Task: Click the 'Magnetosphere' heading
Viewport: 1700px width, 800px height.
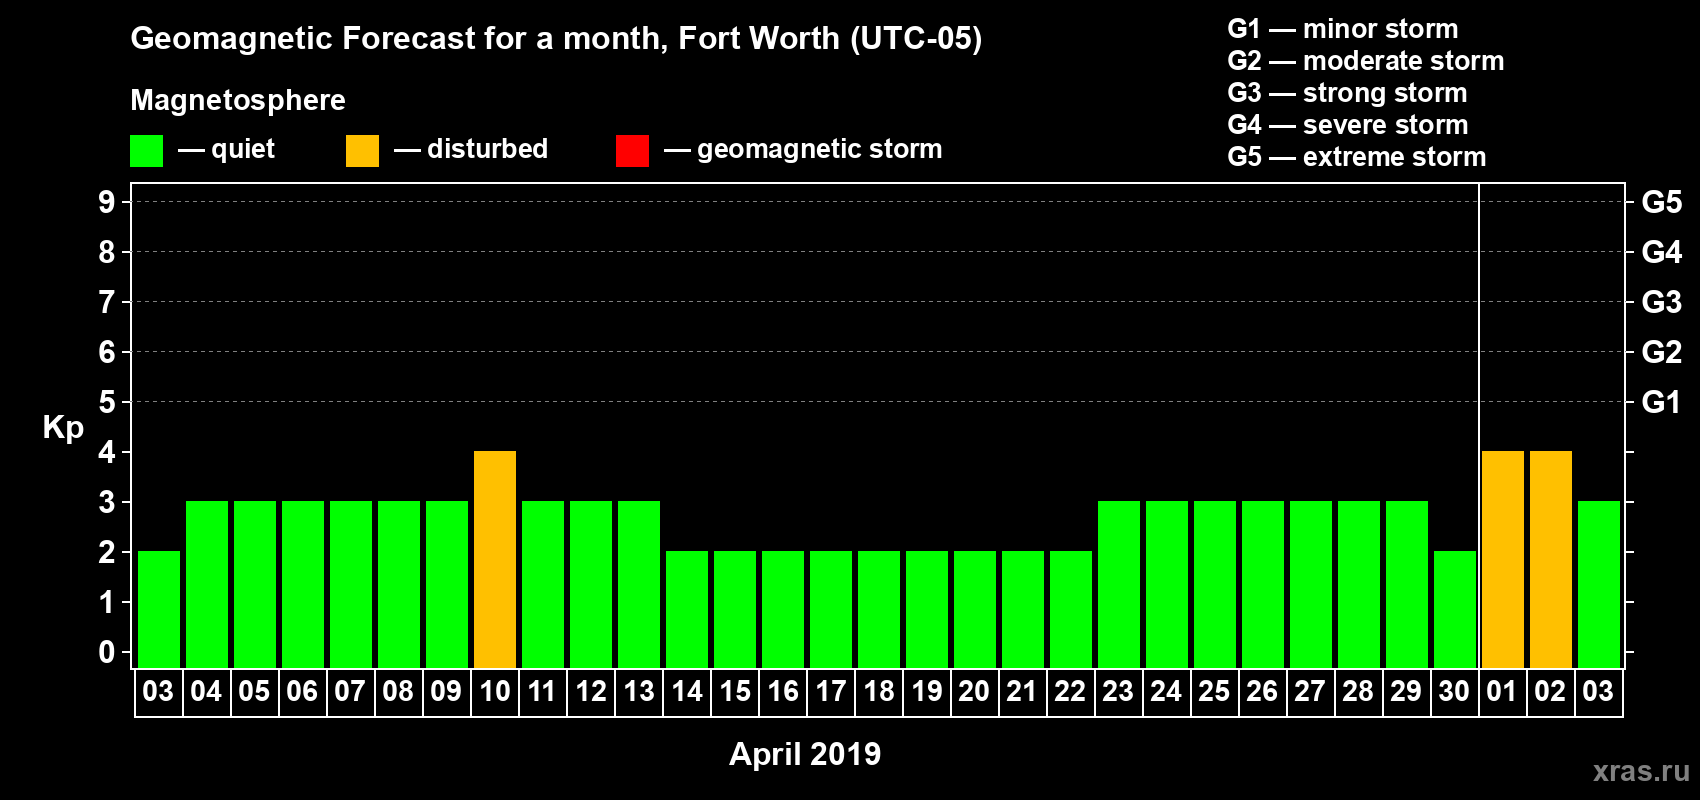Action: point(238,100)
